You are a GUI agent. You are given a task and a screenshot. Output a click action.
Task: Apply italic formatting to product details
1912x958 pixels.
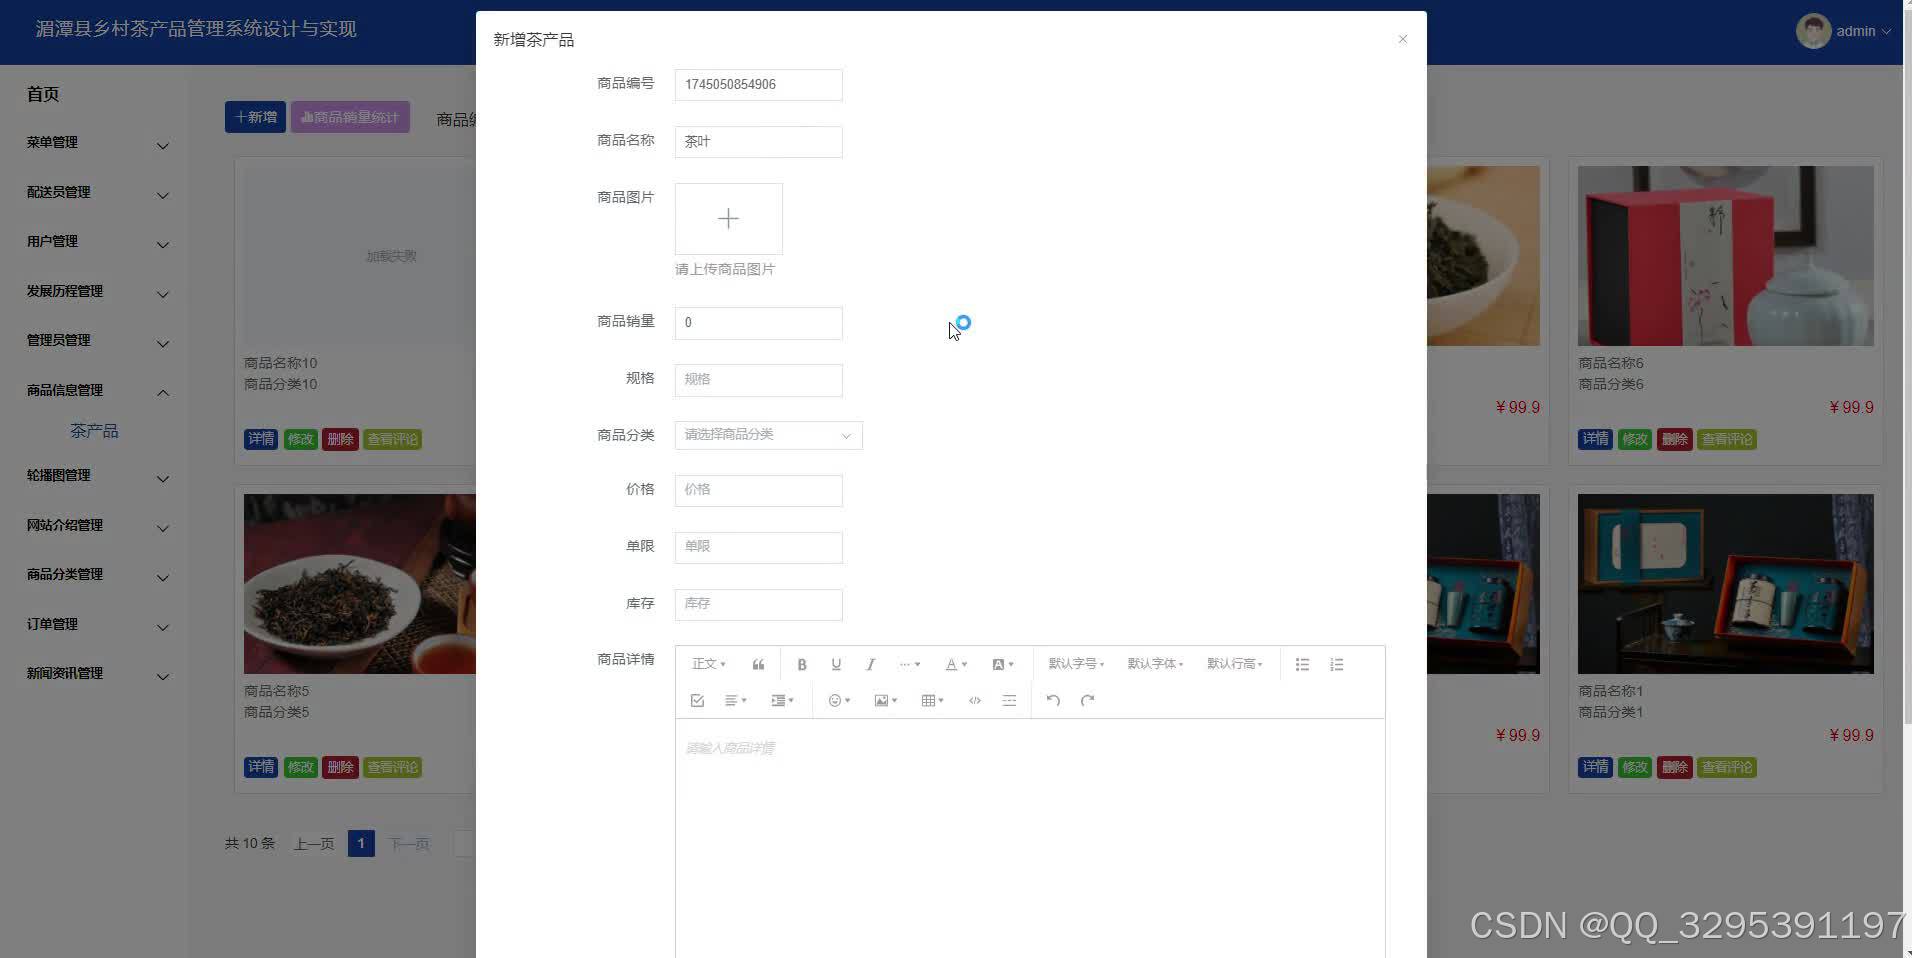pos(870,663)
